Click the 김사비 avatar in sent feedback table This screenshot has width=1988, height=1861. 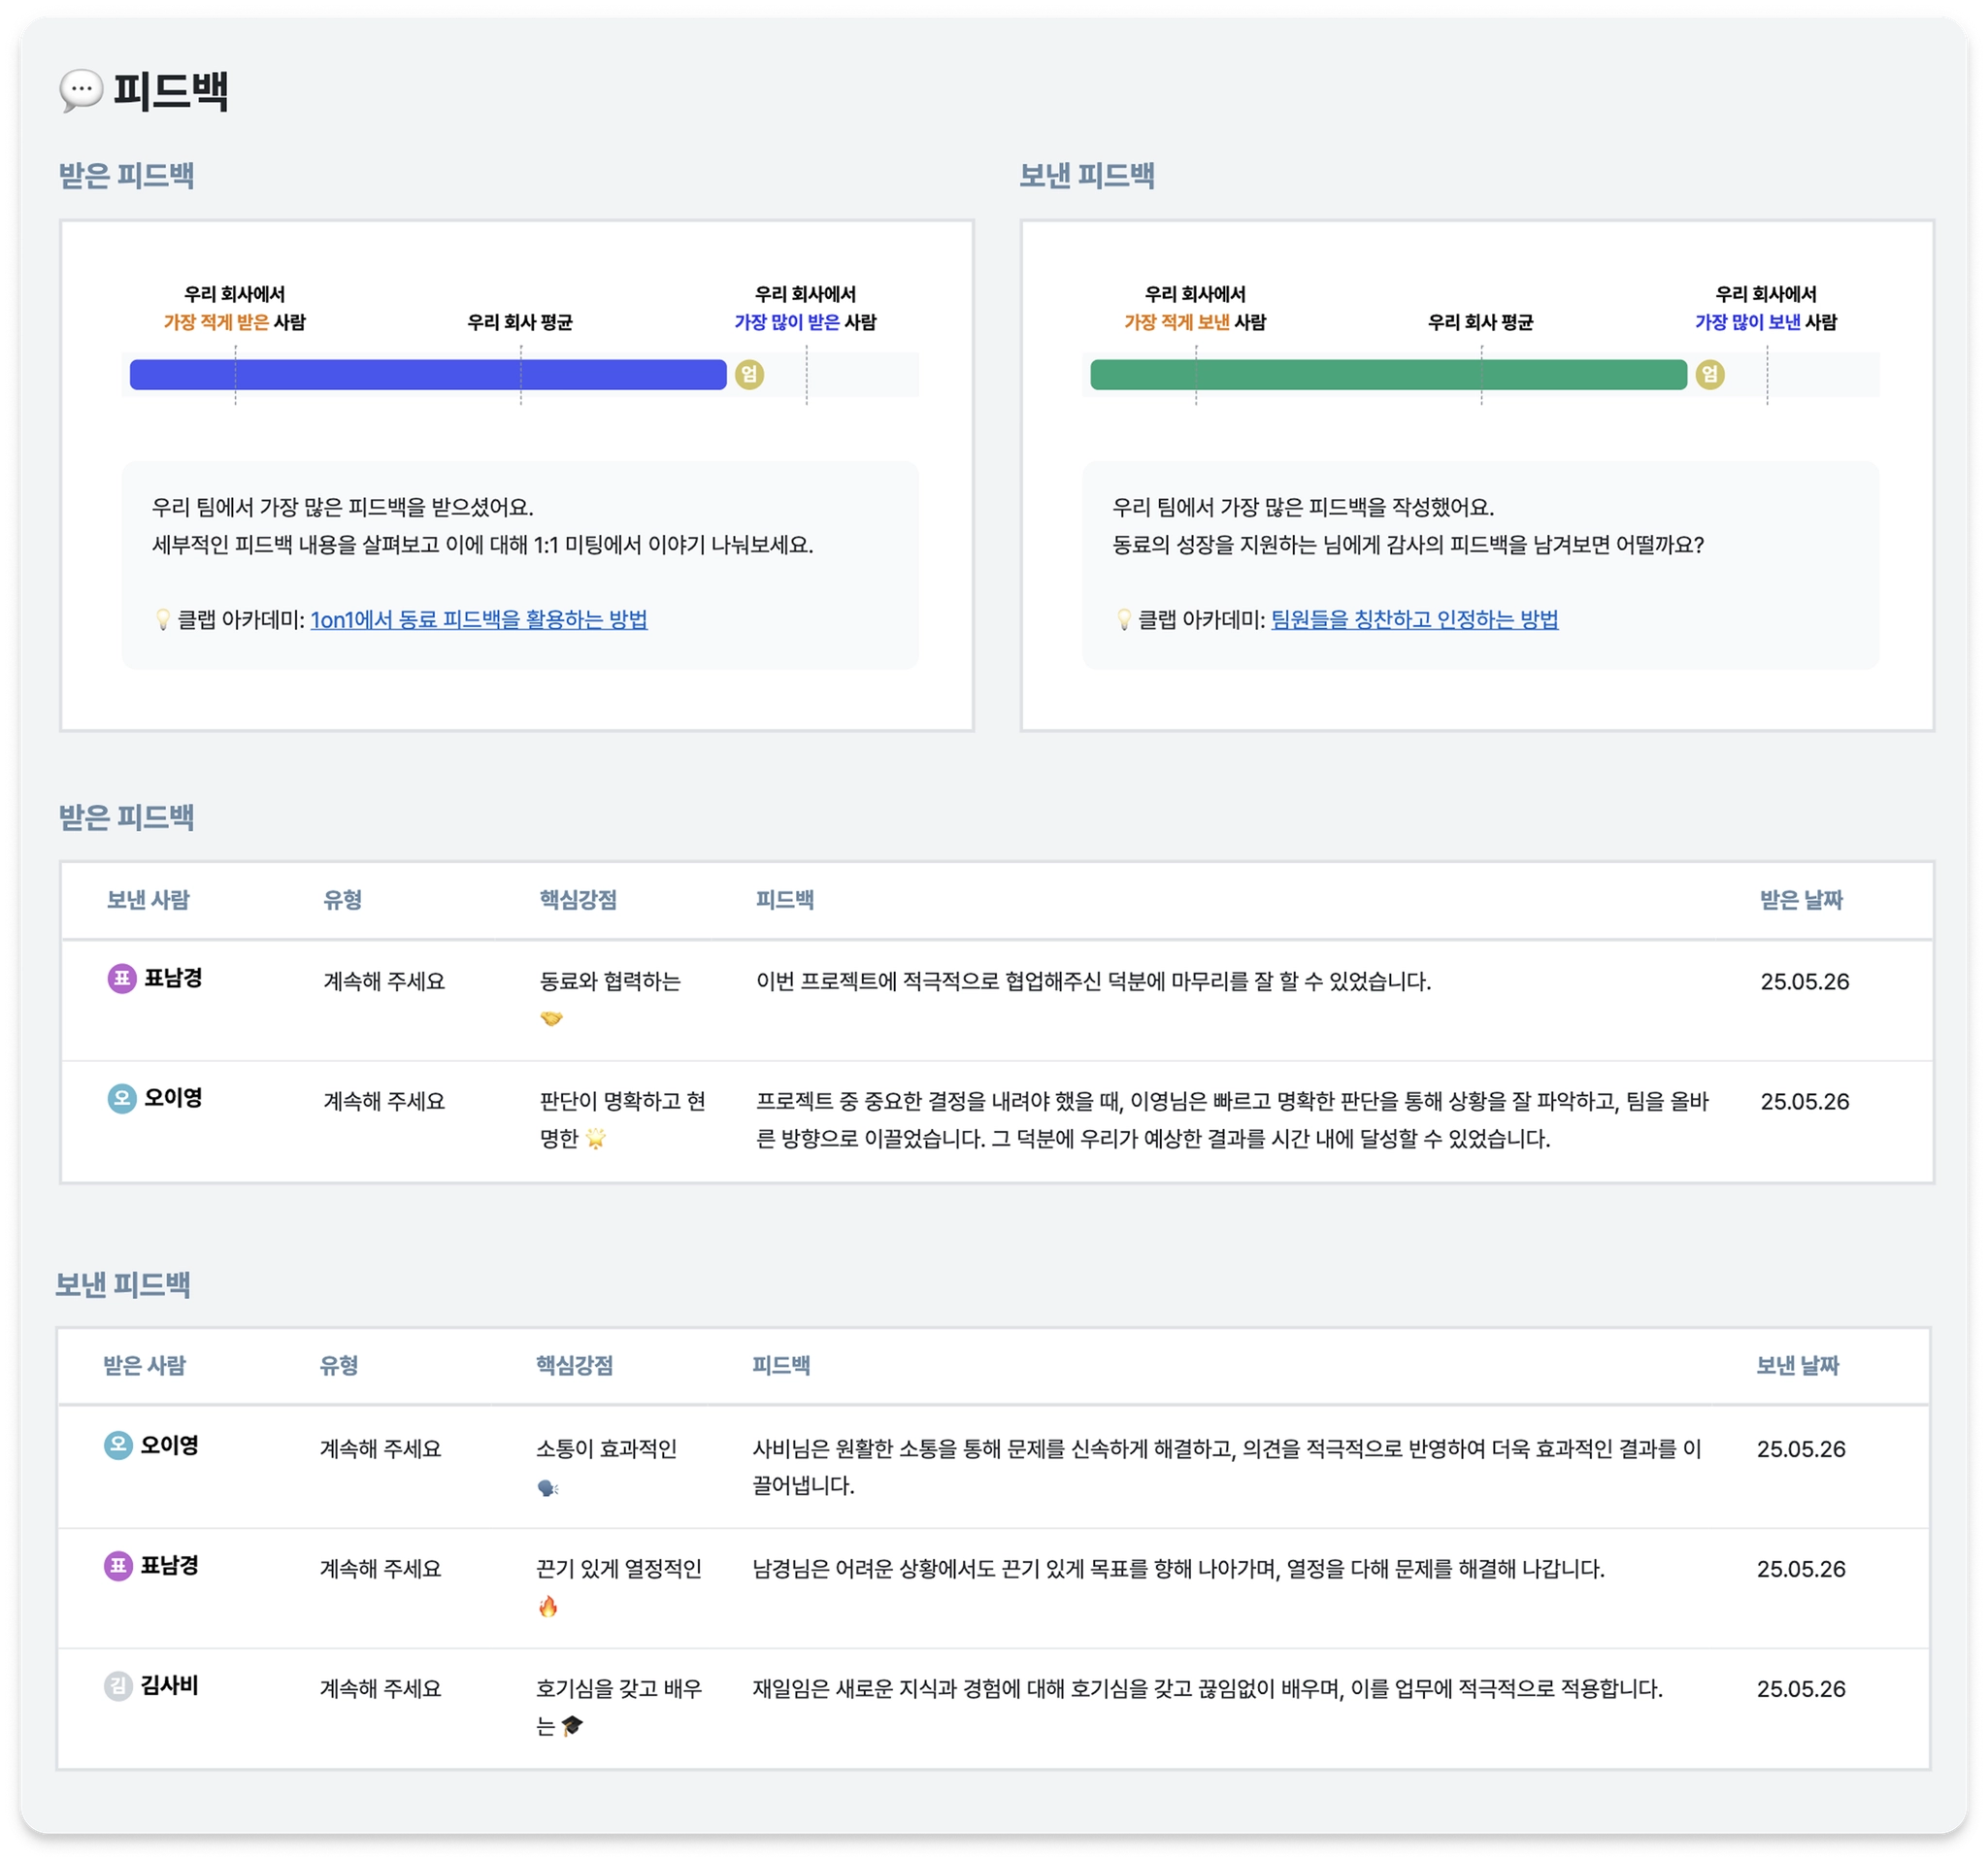point(118,1685)
